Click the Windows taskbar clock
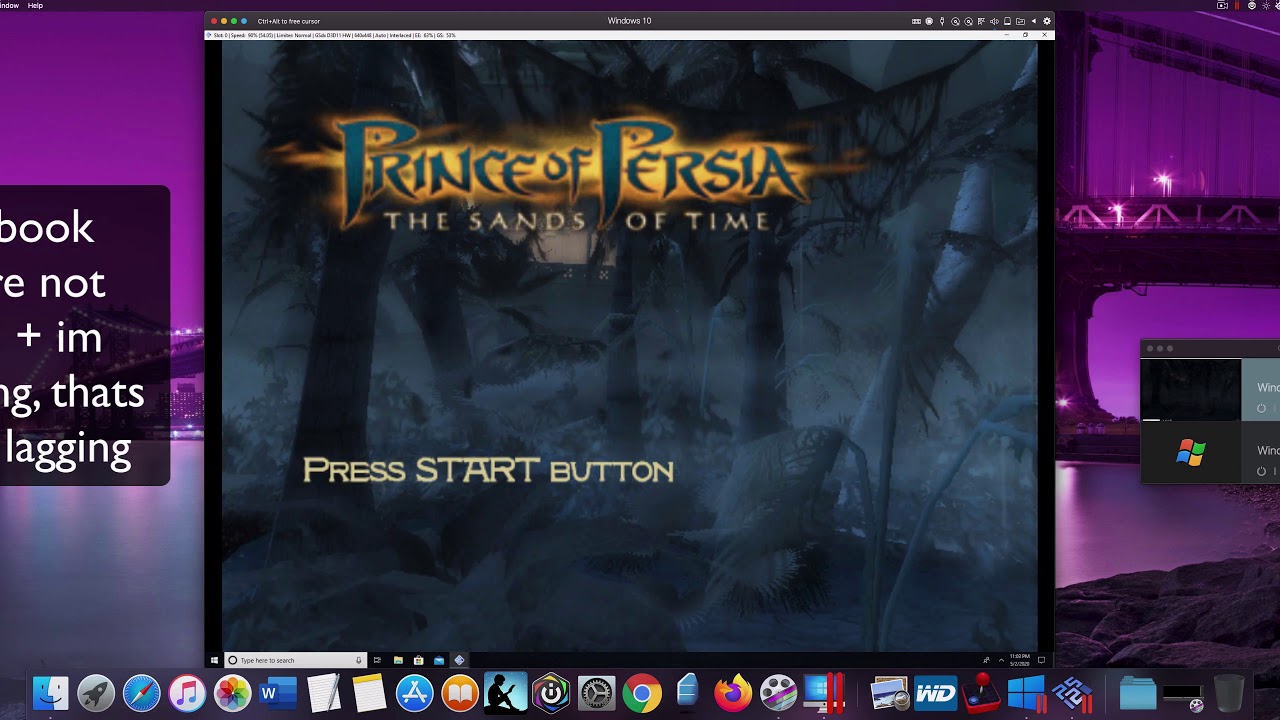The height and width of the screenshot is (720, 1280). tap(1020, 660)
